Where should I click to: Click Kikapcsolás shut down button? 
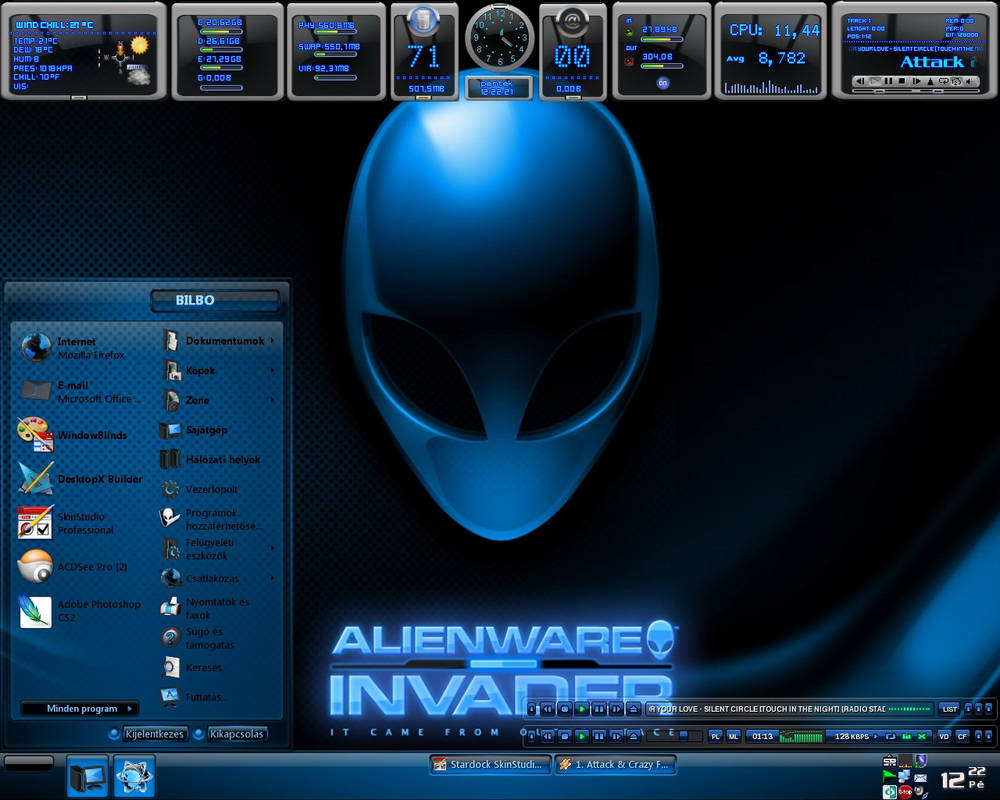tap(236, 734)
